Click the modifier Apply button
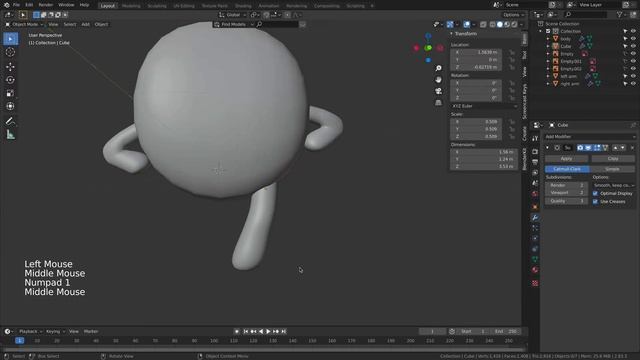 pos(567,158)
